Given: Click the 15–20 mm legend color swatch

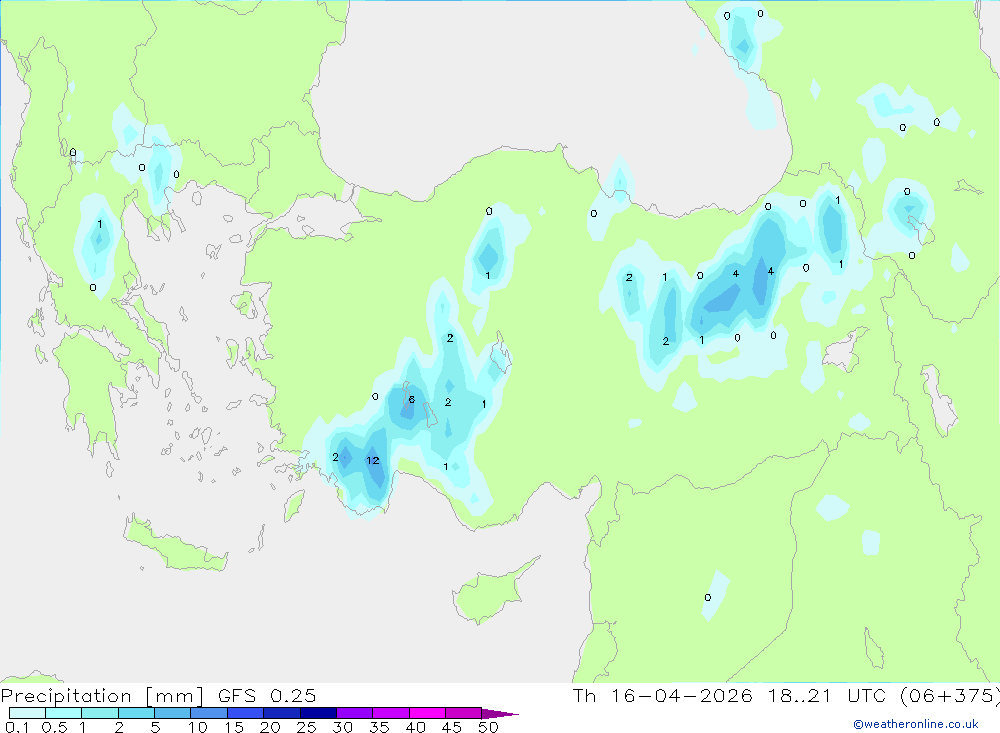Looking at the screenshot, I should [246, 713].
